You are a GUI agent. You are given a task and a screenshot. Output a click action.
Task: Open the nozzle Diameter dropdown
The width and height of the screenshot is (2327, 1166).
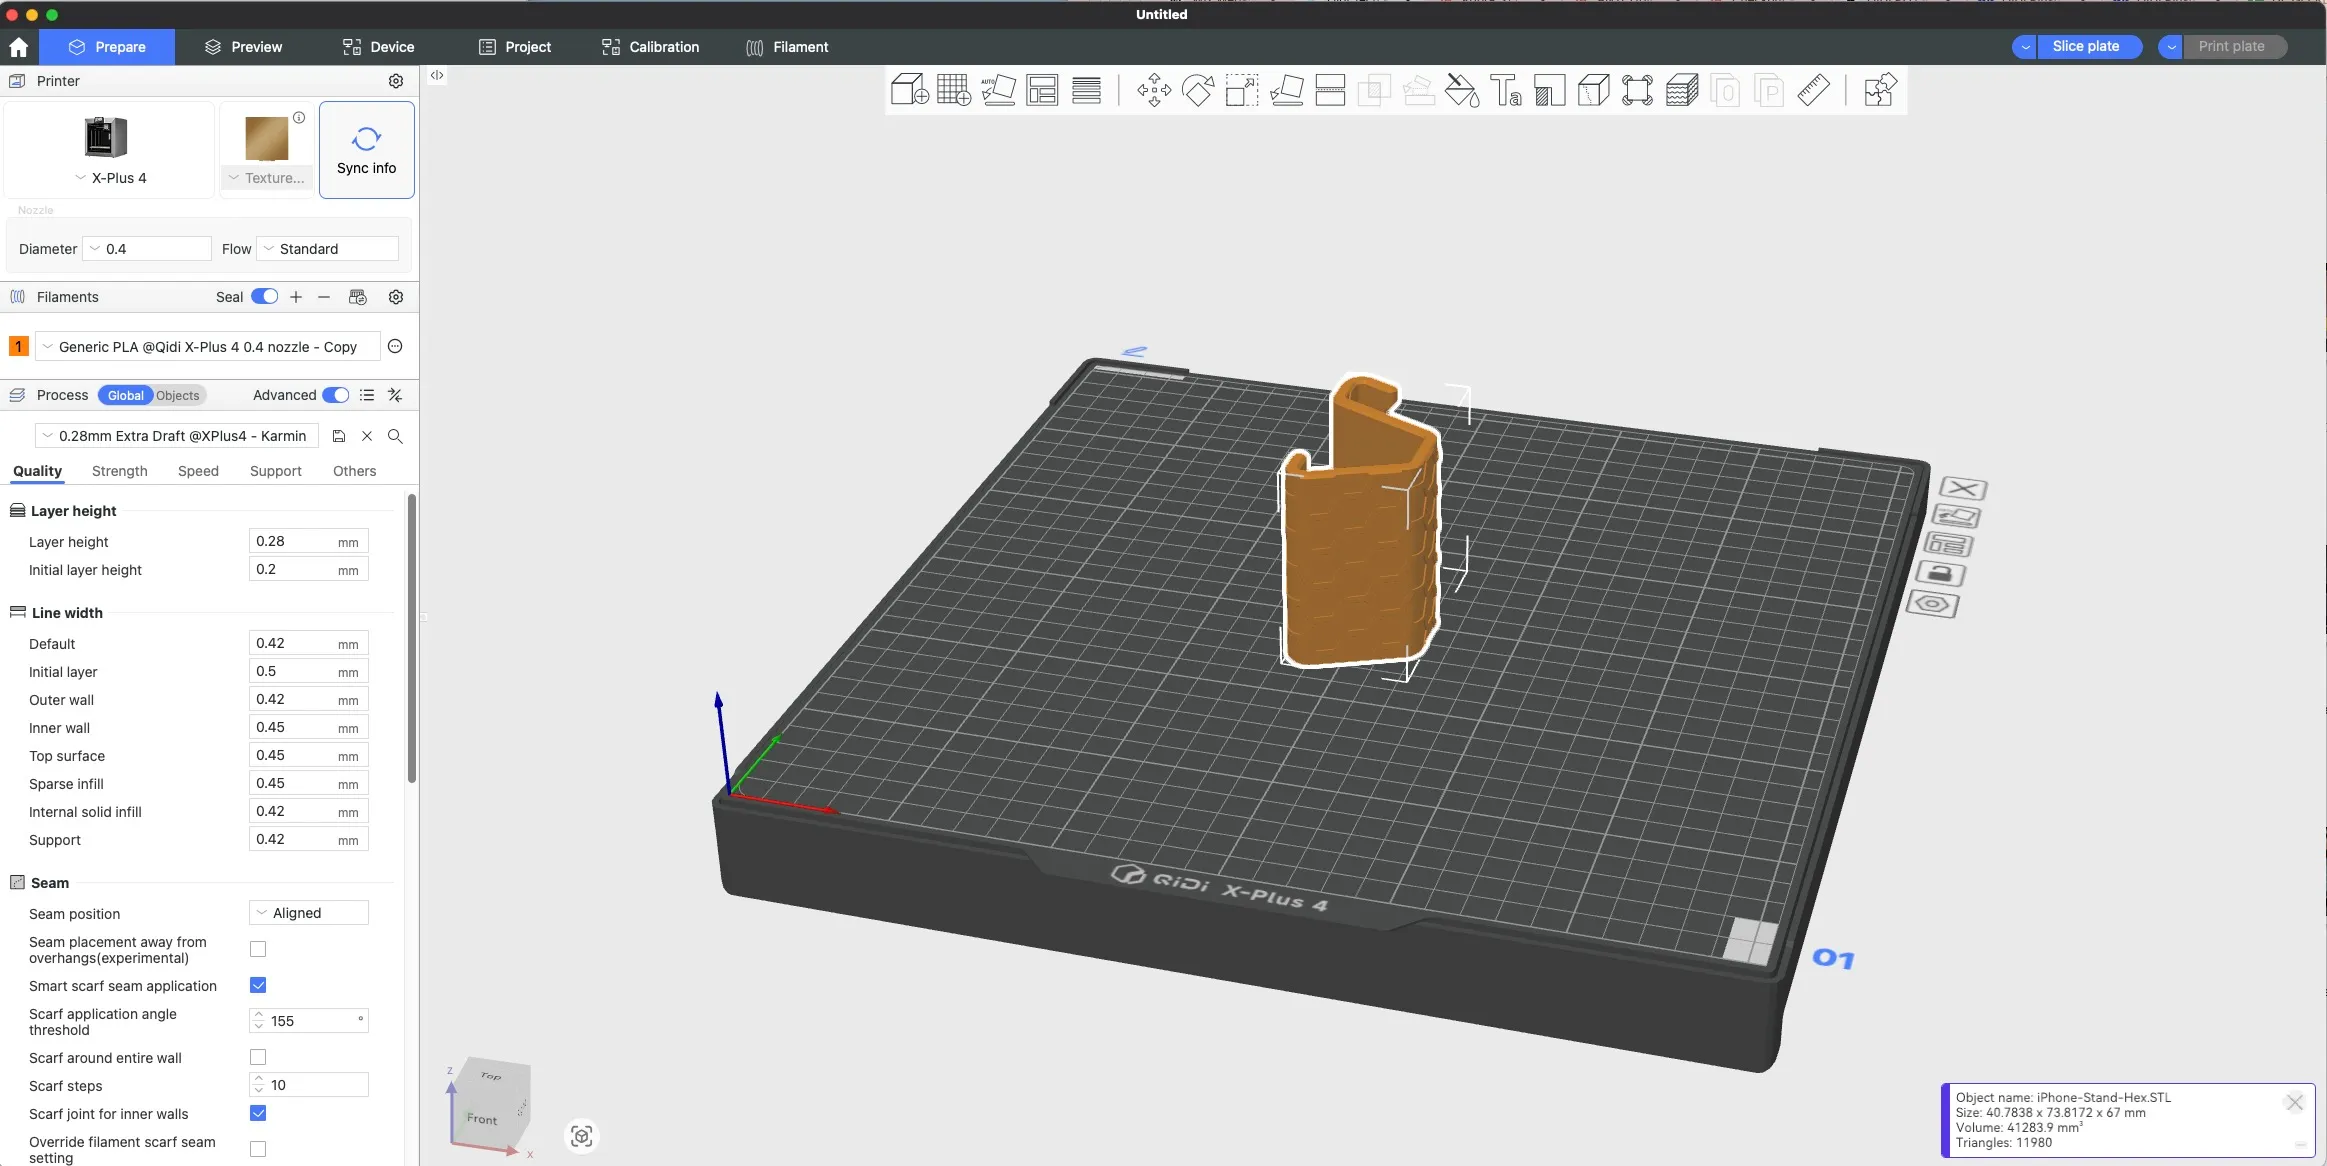coord(148,249)
